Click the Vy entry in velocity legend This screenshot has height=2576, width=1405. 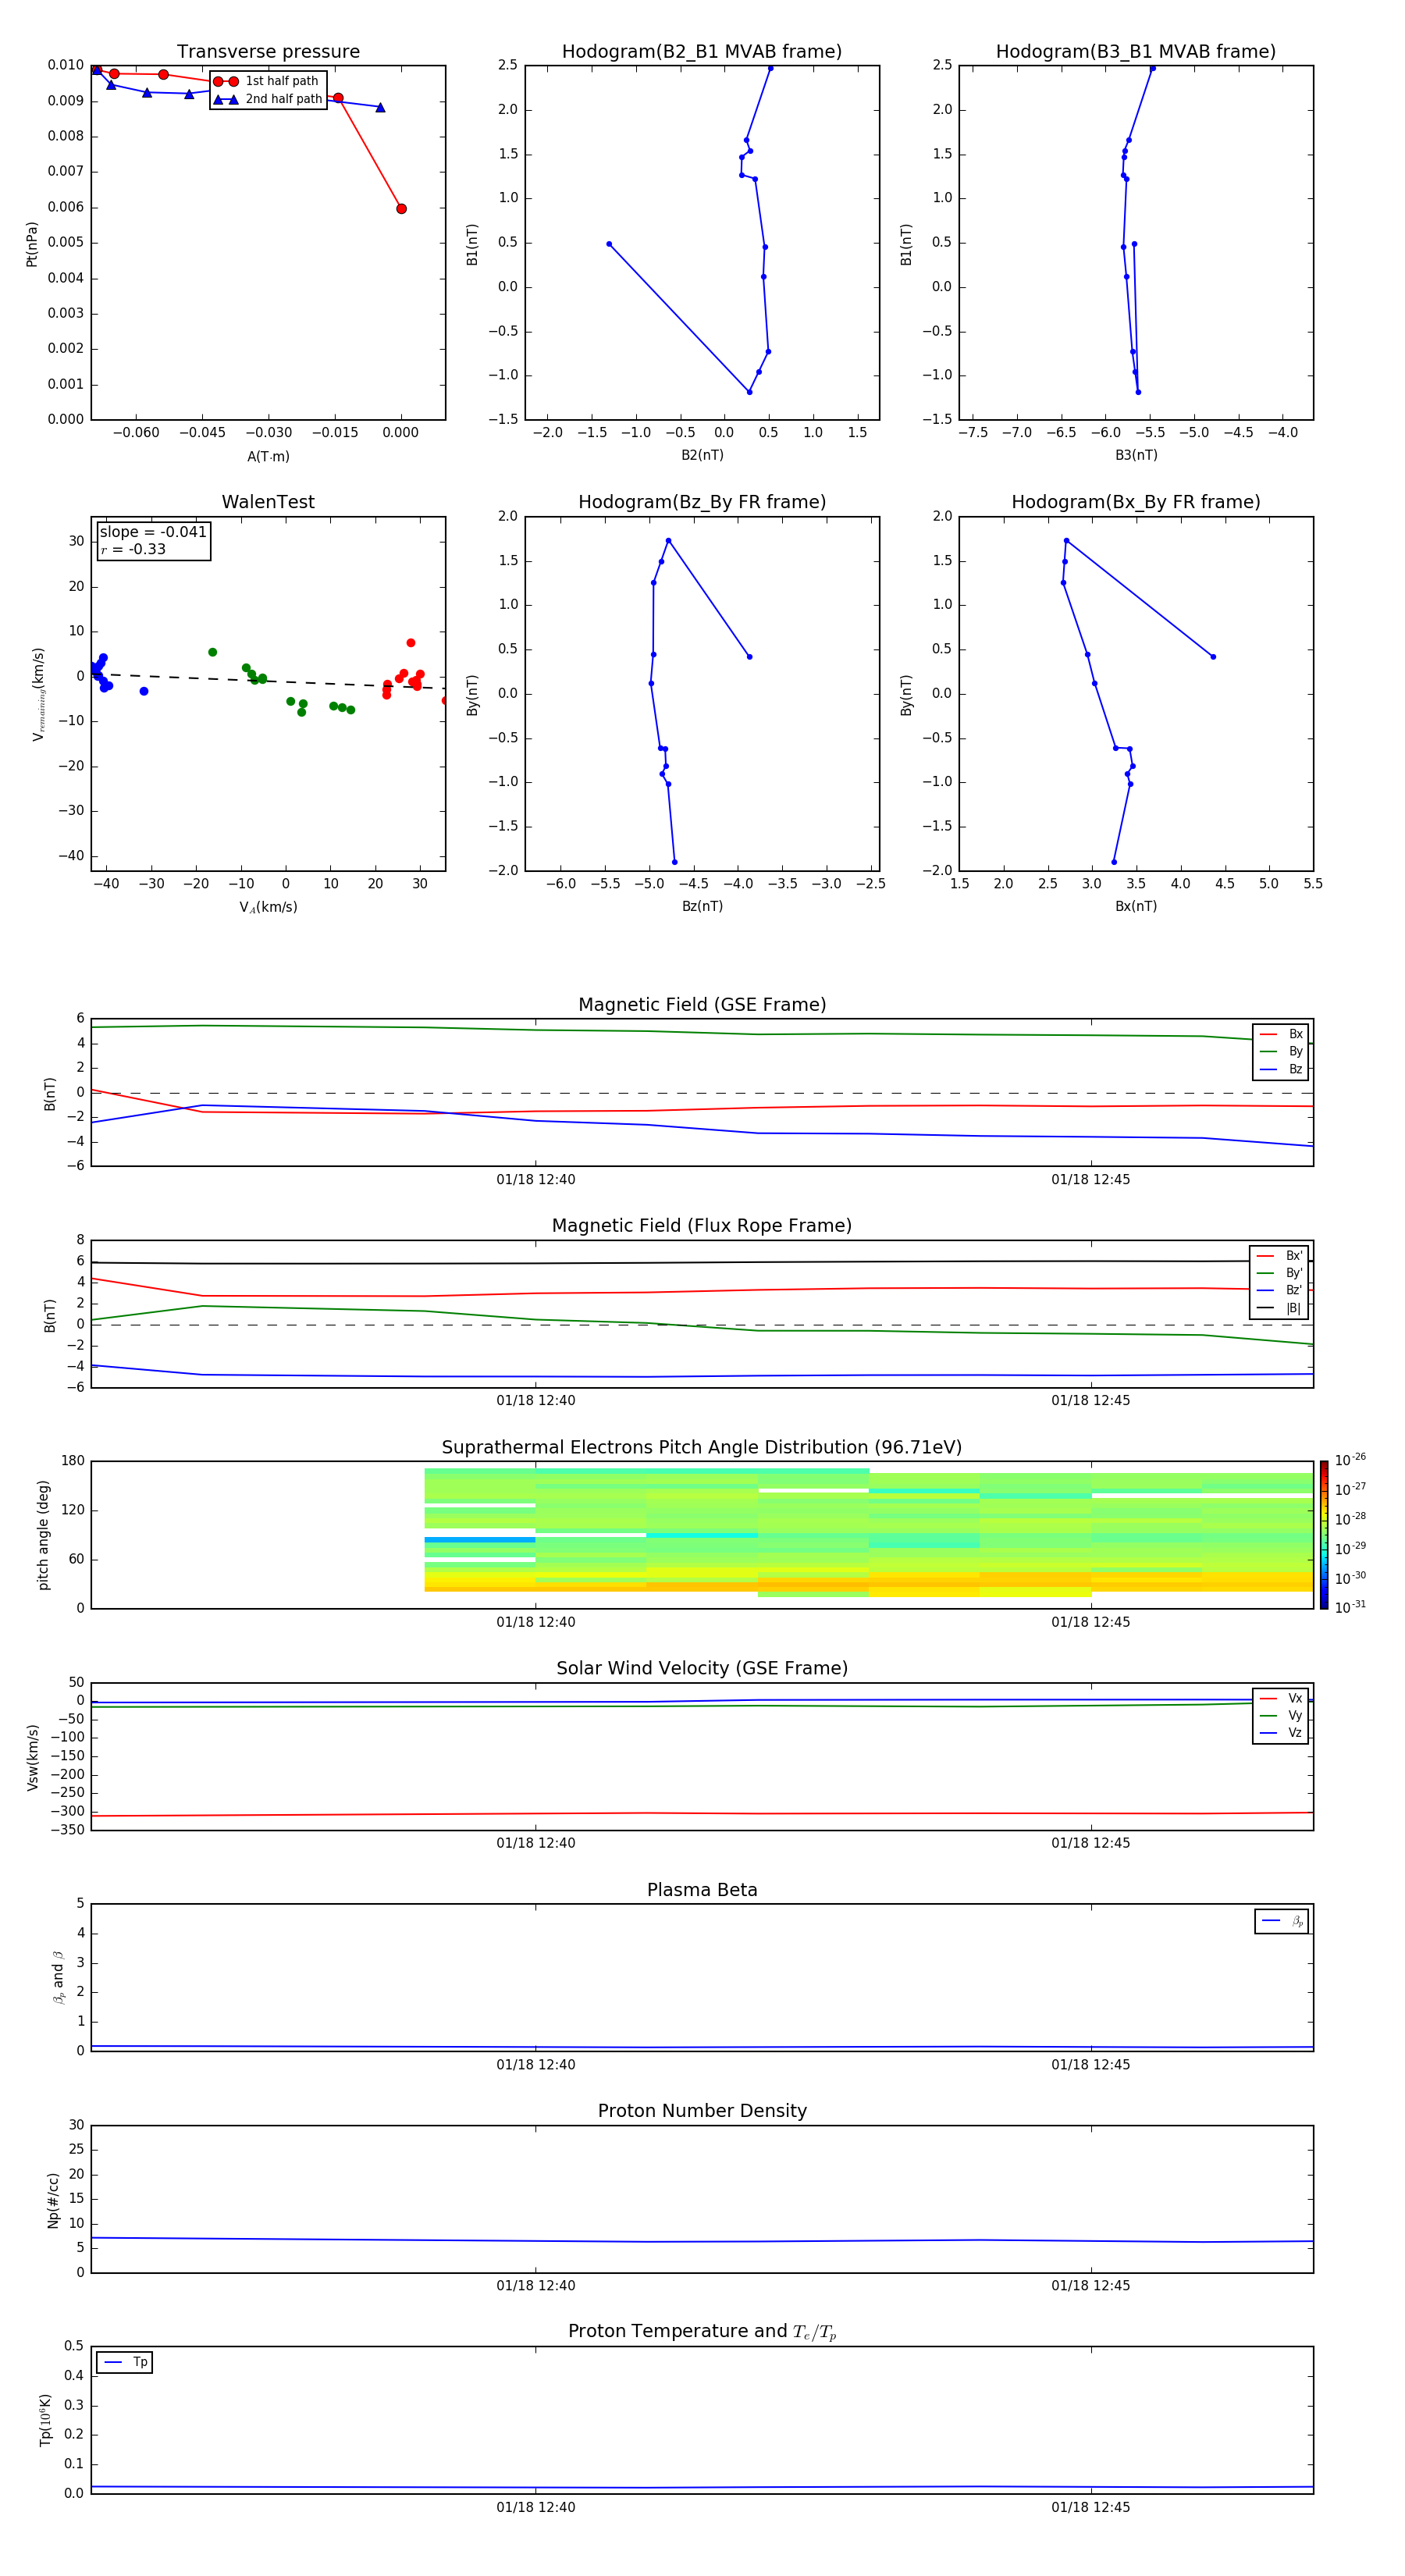1281,1715
